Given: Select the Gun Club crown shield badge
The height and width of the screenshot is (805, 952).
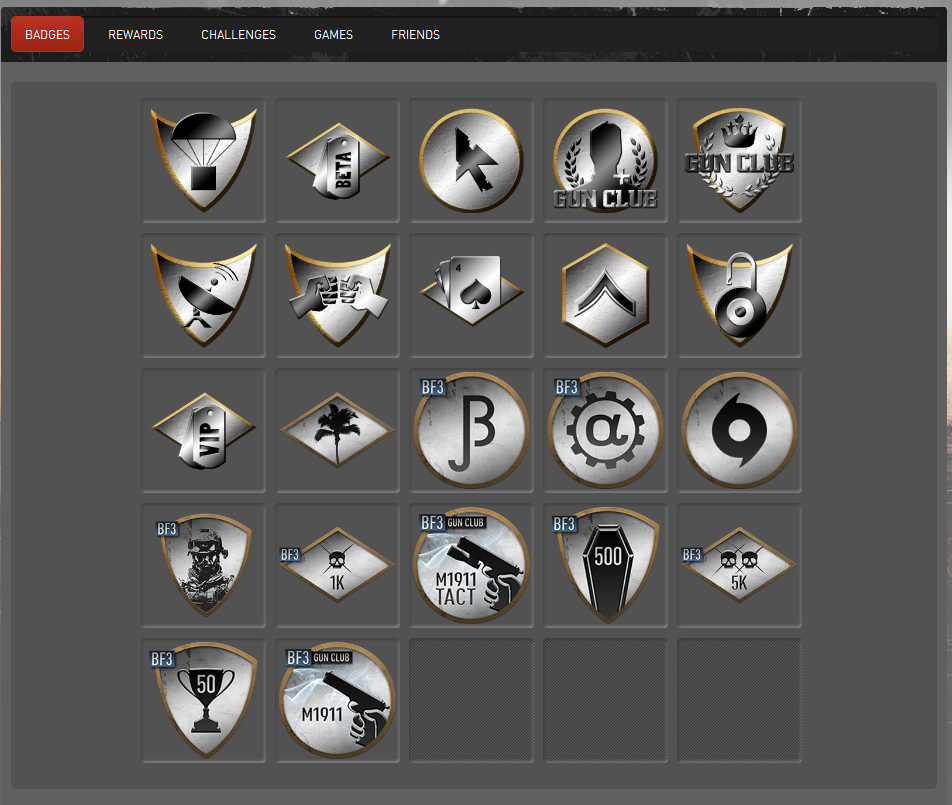Looking at the screenshot, I should pyautogui.click(x=740, y=161).
